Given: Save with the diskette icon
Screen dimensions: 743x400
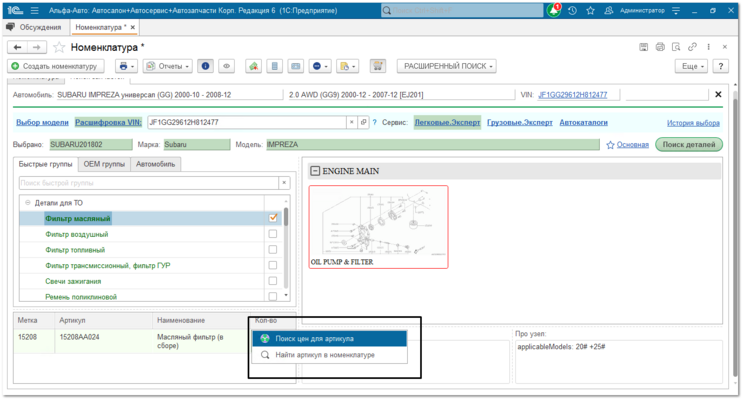Looking at the screenshot, I should pos(643,47).
